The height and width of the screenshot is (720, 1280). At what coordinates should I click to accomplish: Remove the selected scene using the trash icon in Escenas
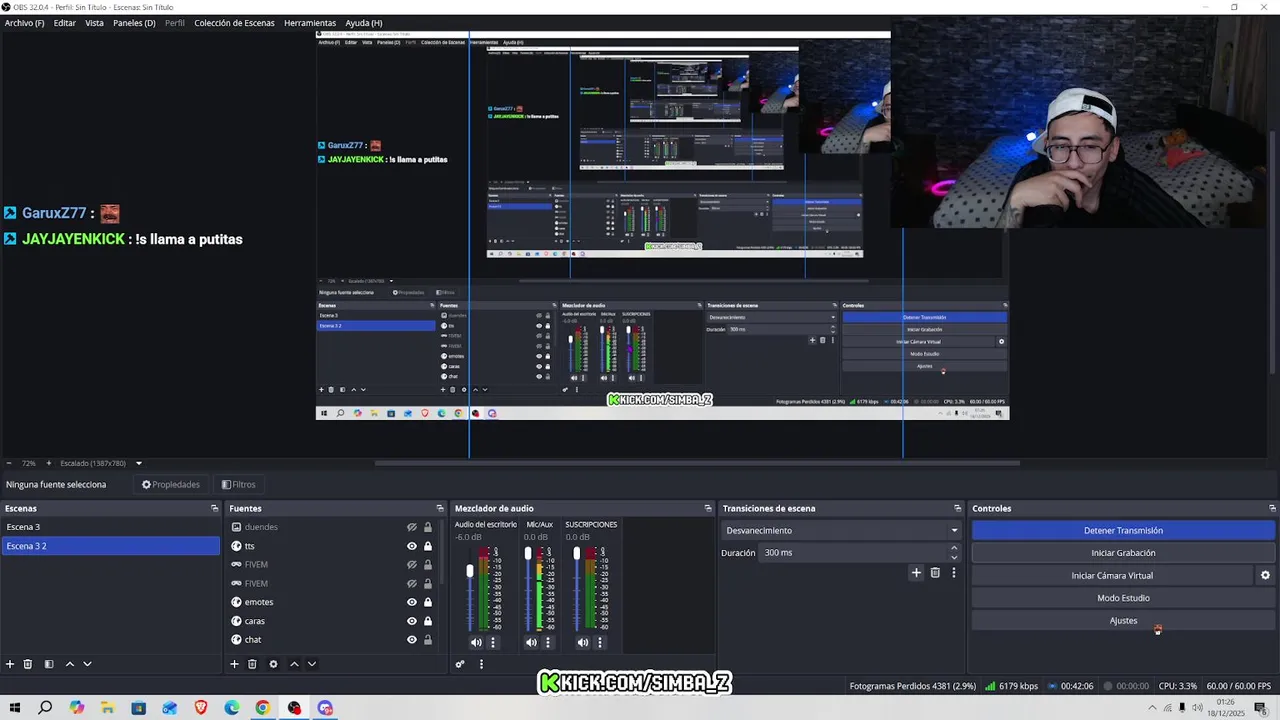pyautogui.click(x=28, y=664)
